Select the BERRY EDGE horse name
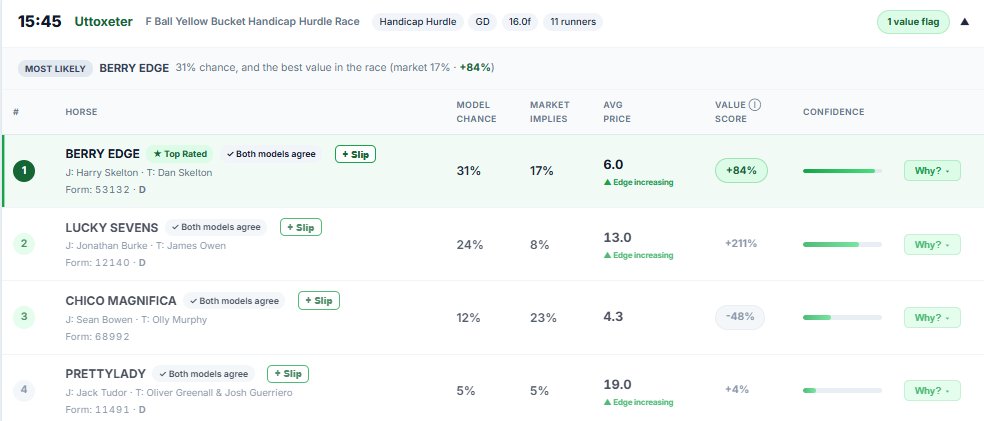Screen dimensions: 984x421 pyautogui.click(x=102, y=154)
